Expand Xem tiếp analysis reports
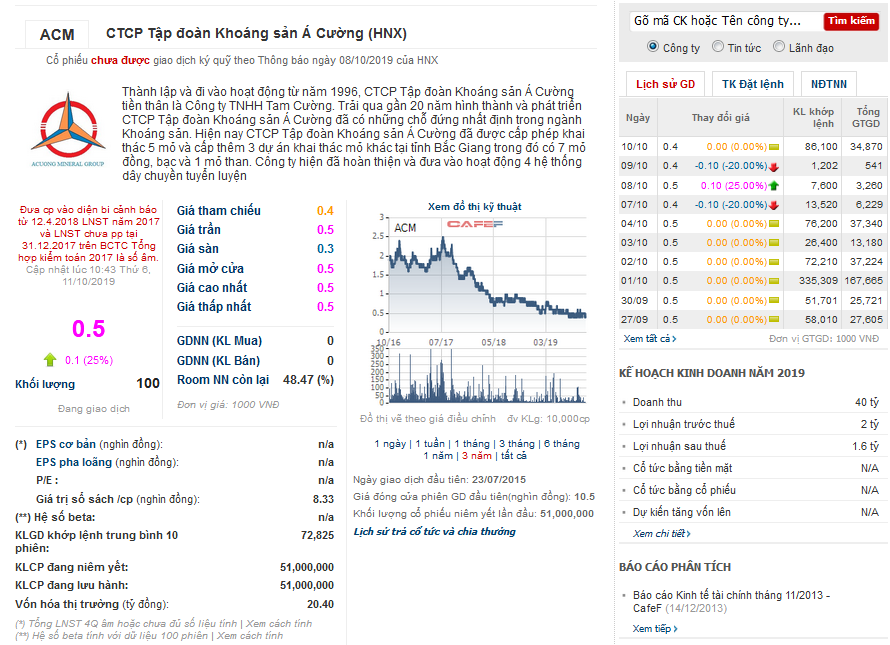 655,629
